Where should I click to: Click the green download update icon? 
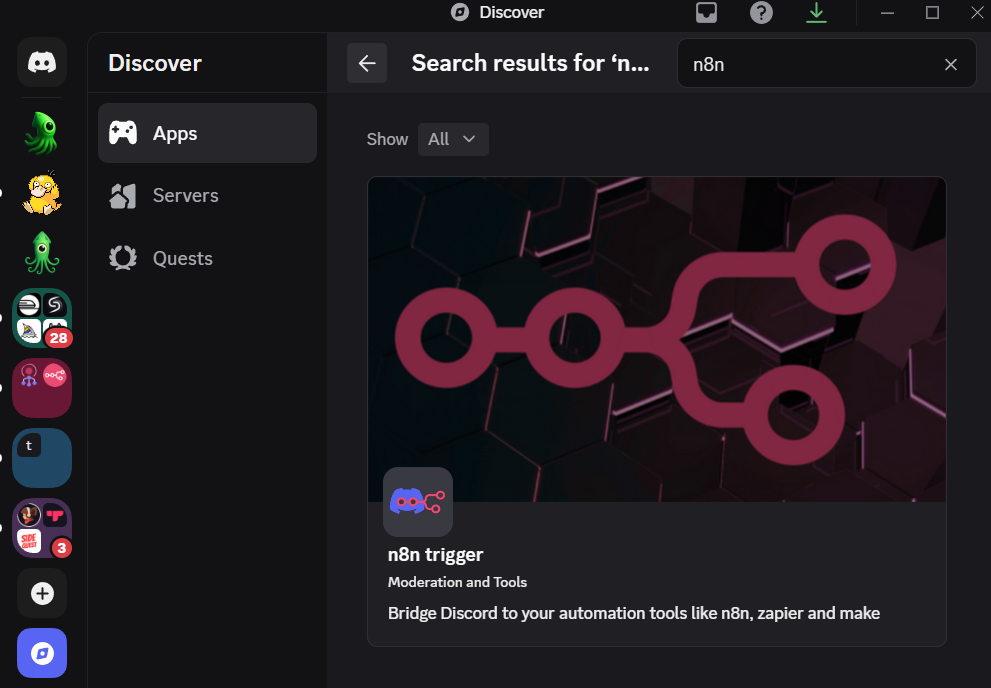(x=816, y=12)
